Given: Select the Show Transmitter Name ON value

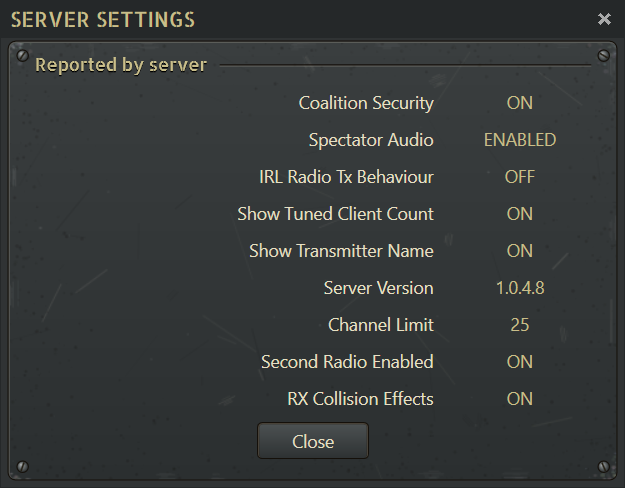Looking at the screenshot, I should [x=519, y=251].
